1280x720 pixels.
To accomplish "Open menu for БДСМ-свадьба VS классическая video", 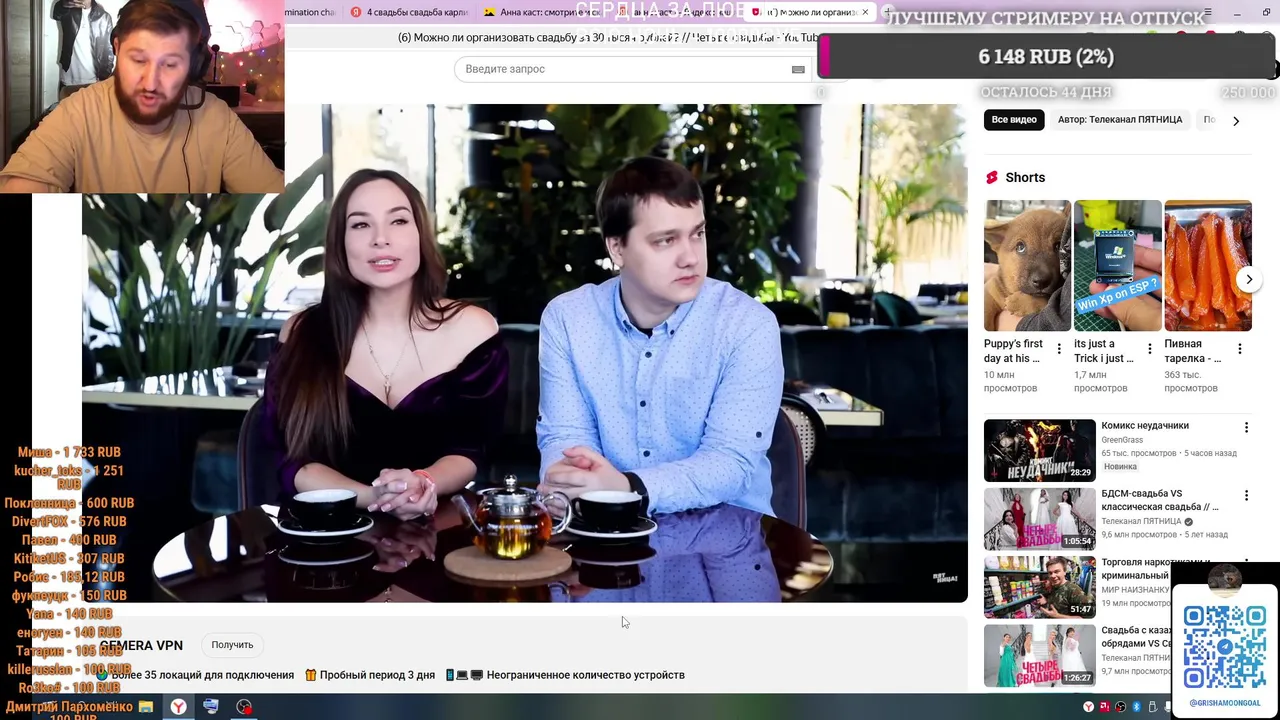I will [x=1246, y=496].
